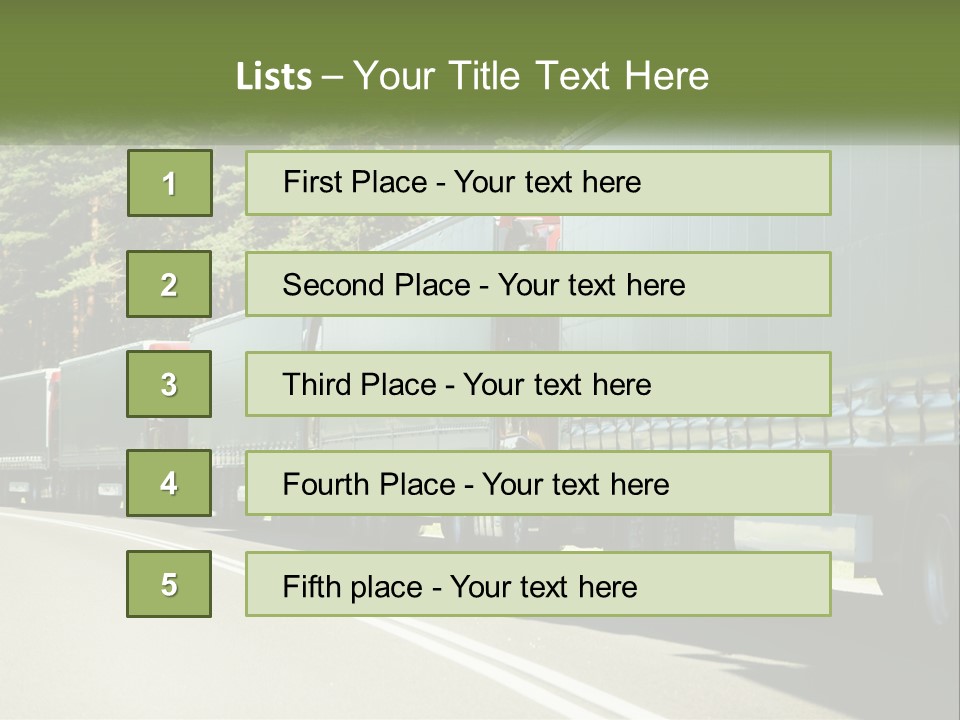Screen dimensions: 960x720
Task: Click the 'Fifth place - Your text here' bar
Action: pos(538,584)
